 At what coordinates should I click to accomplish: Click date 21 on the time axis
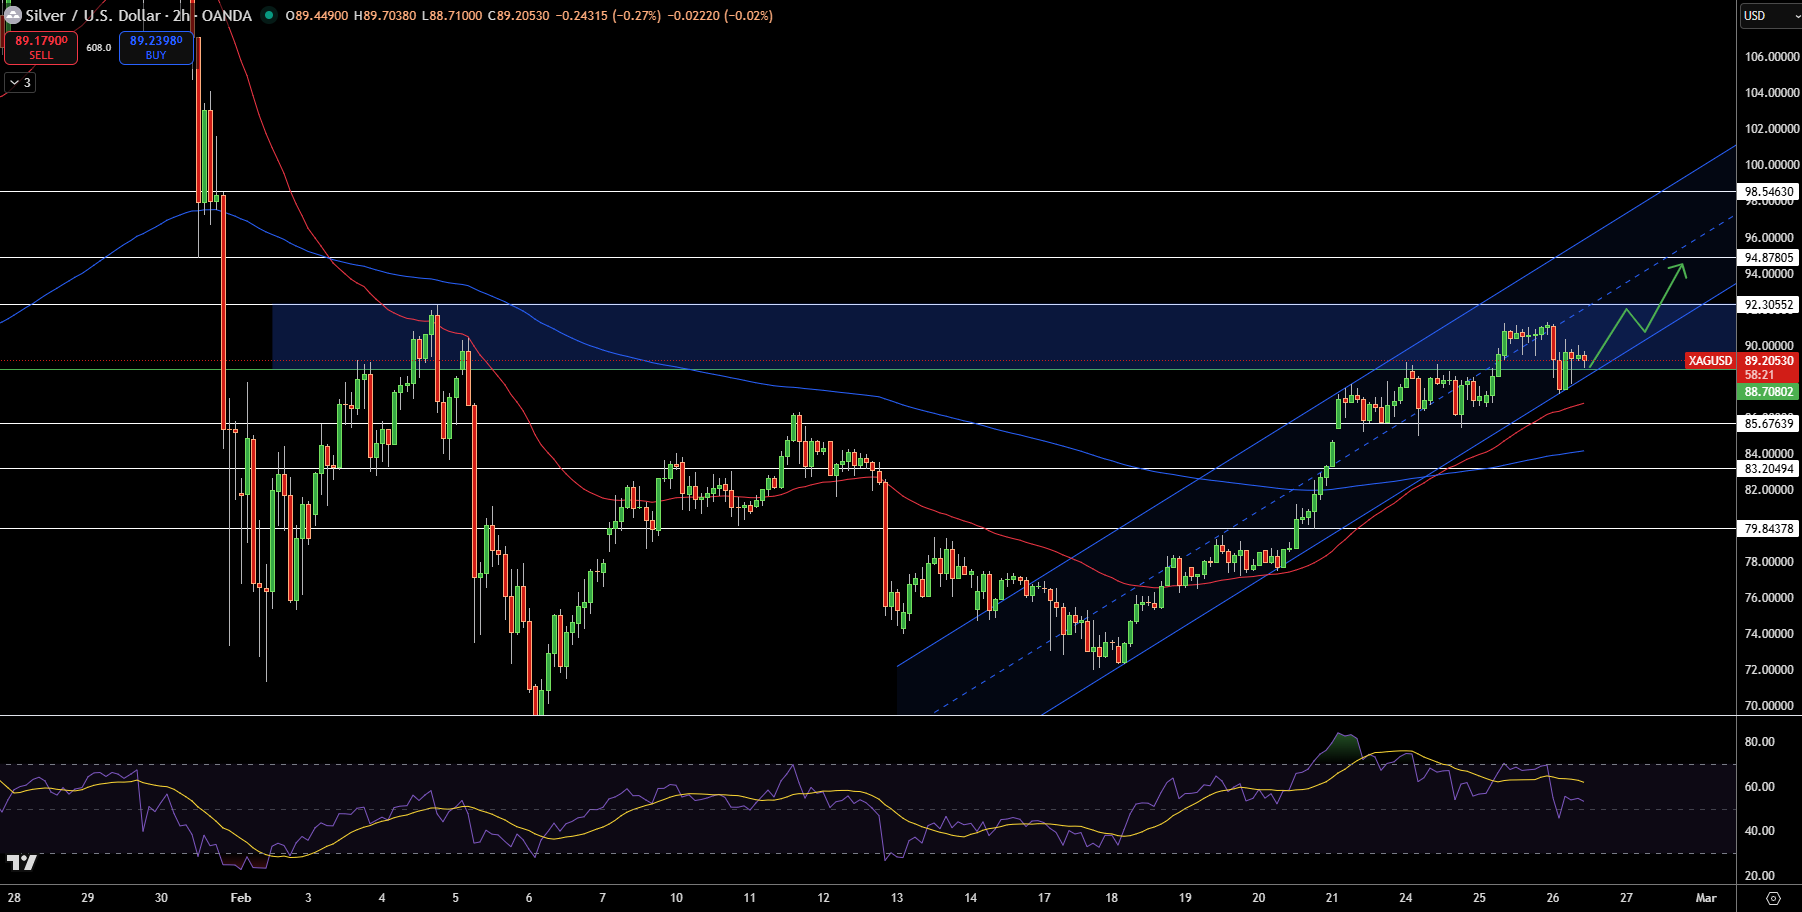(x=1332, y=898)
